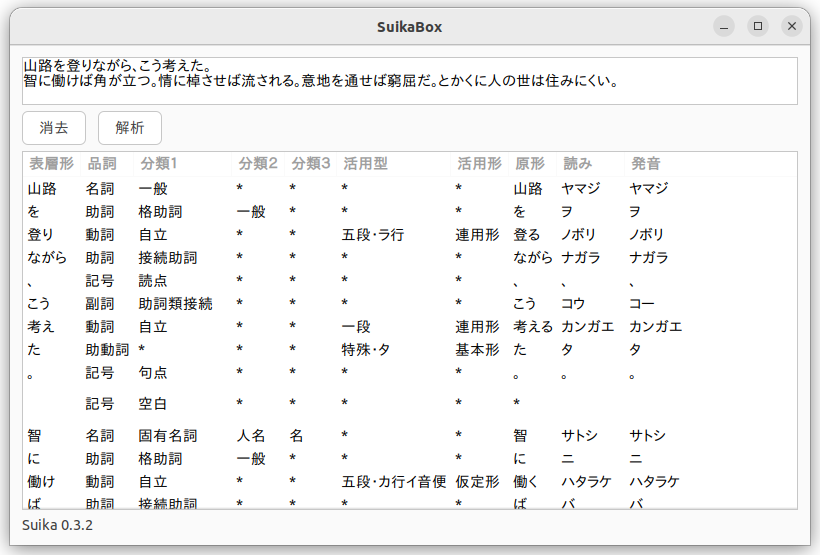Click the 活用形 column header
The image size is (820, 555).
click(x=479, y=164)
